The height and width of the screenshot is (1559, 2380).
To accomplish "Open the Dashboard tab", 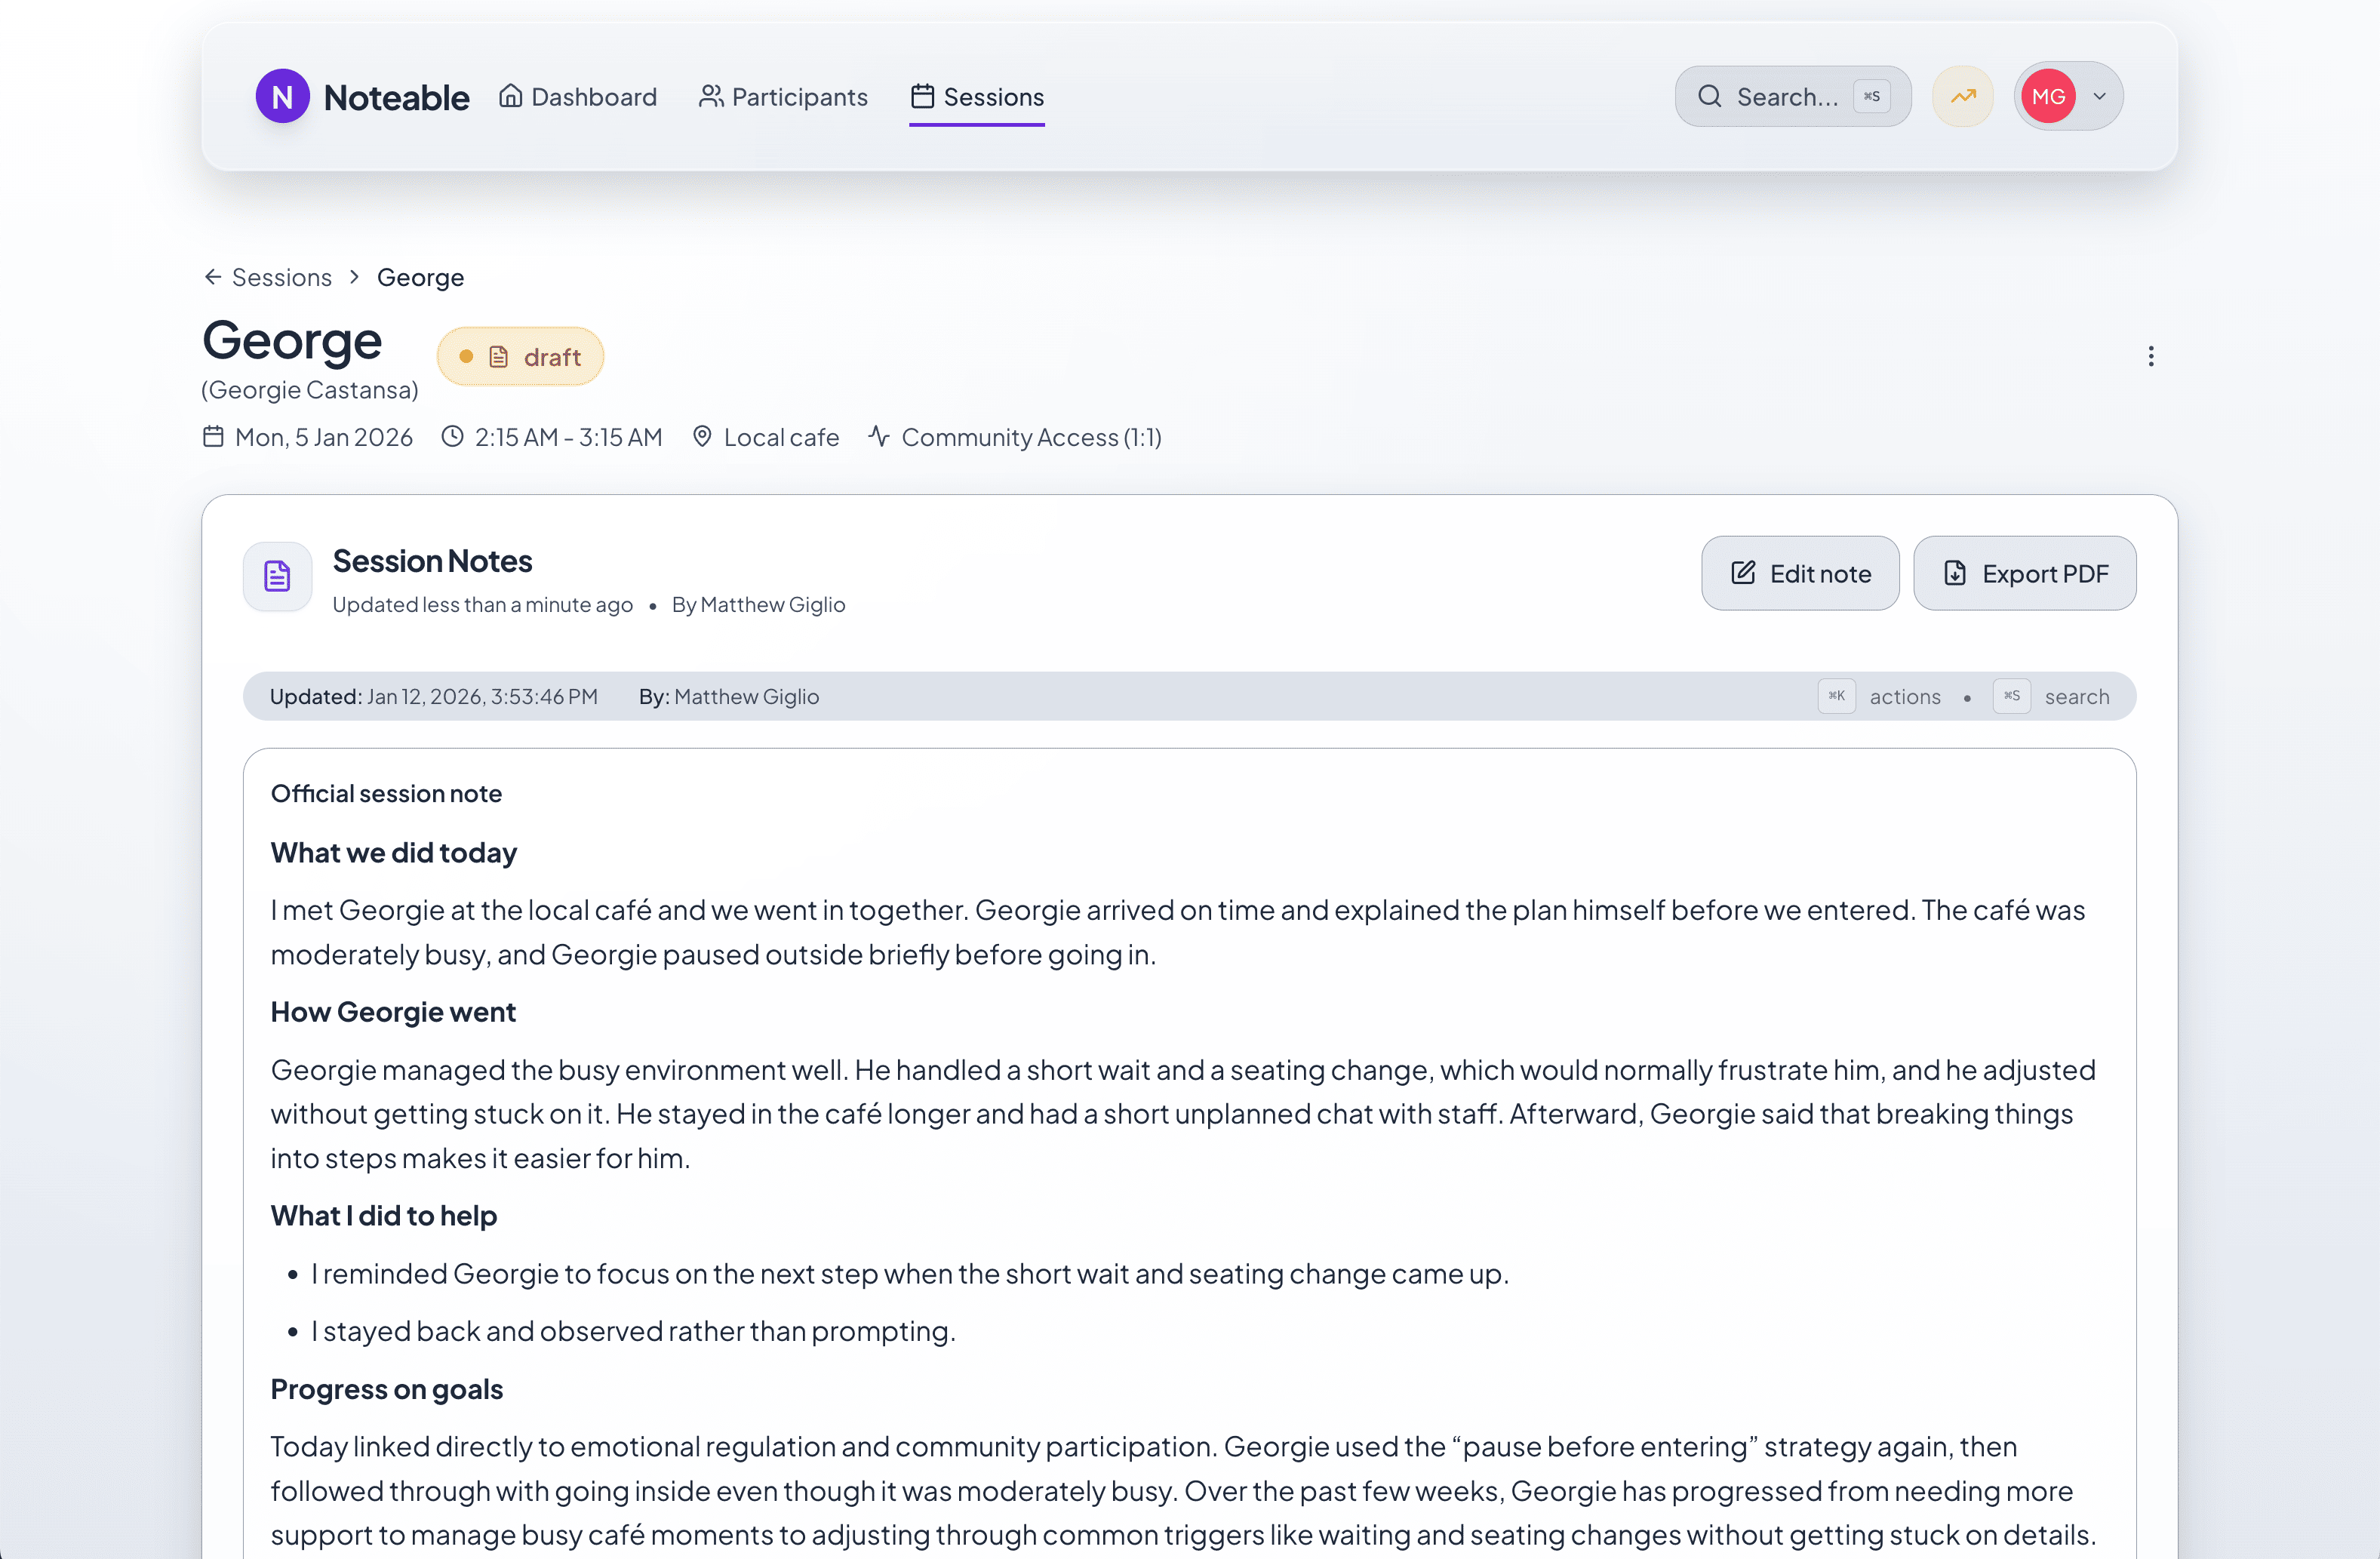I will coord(578,97).
